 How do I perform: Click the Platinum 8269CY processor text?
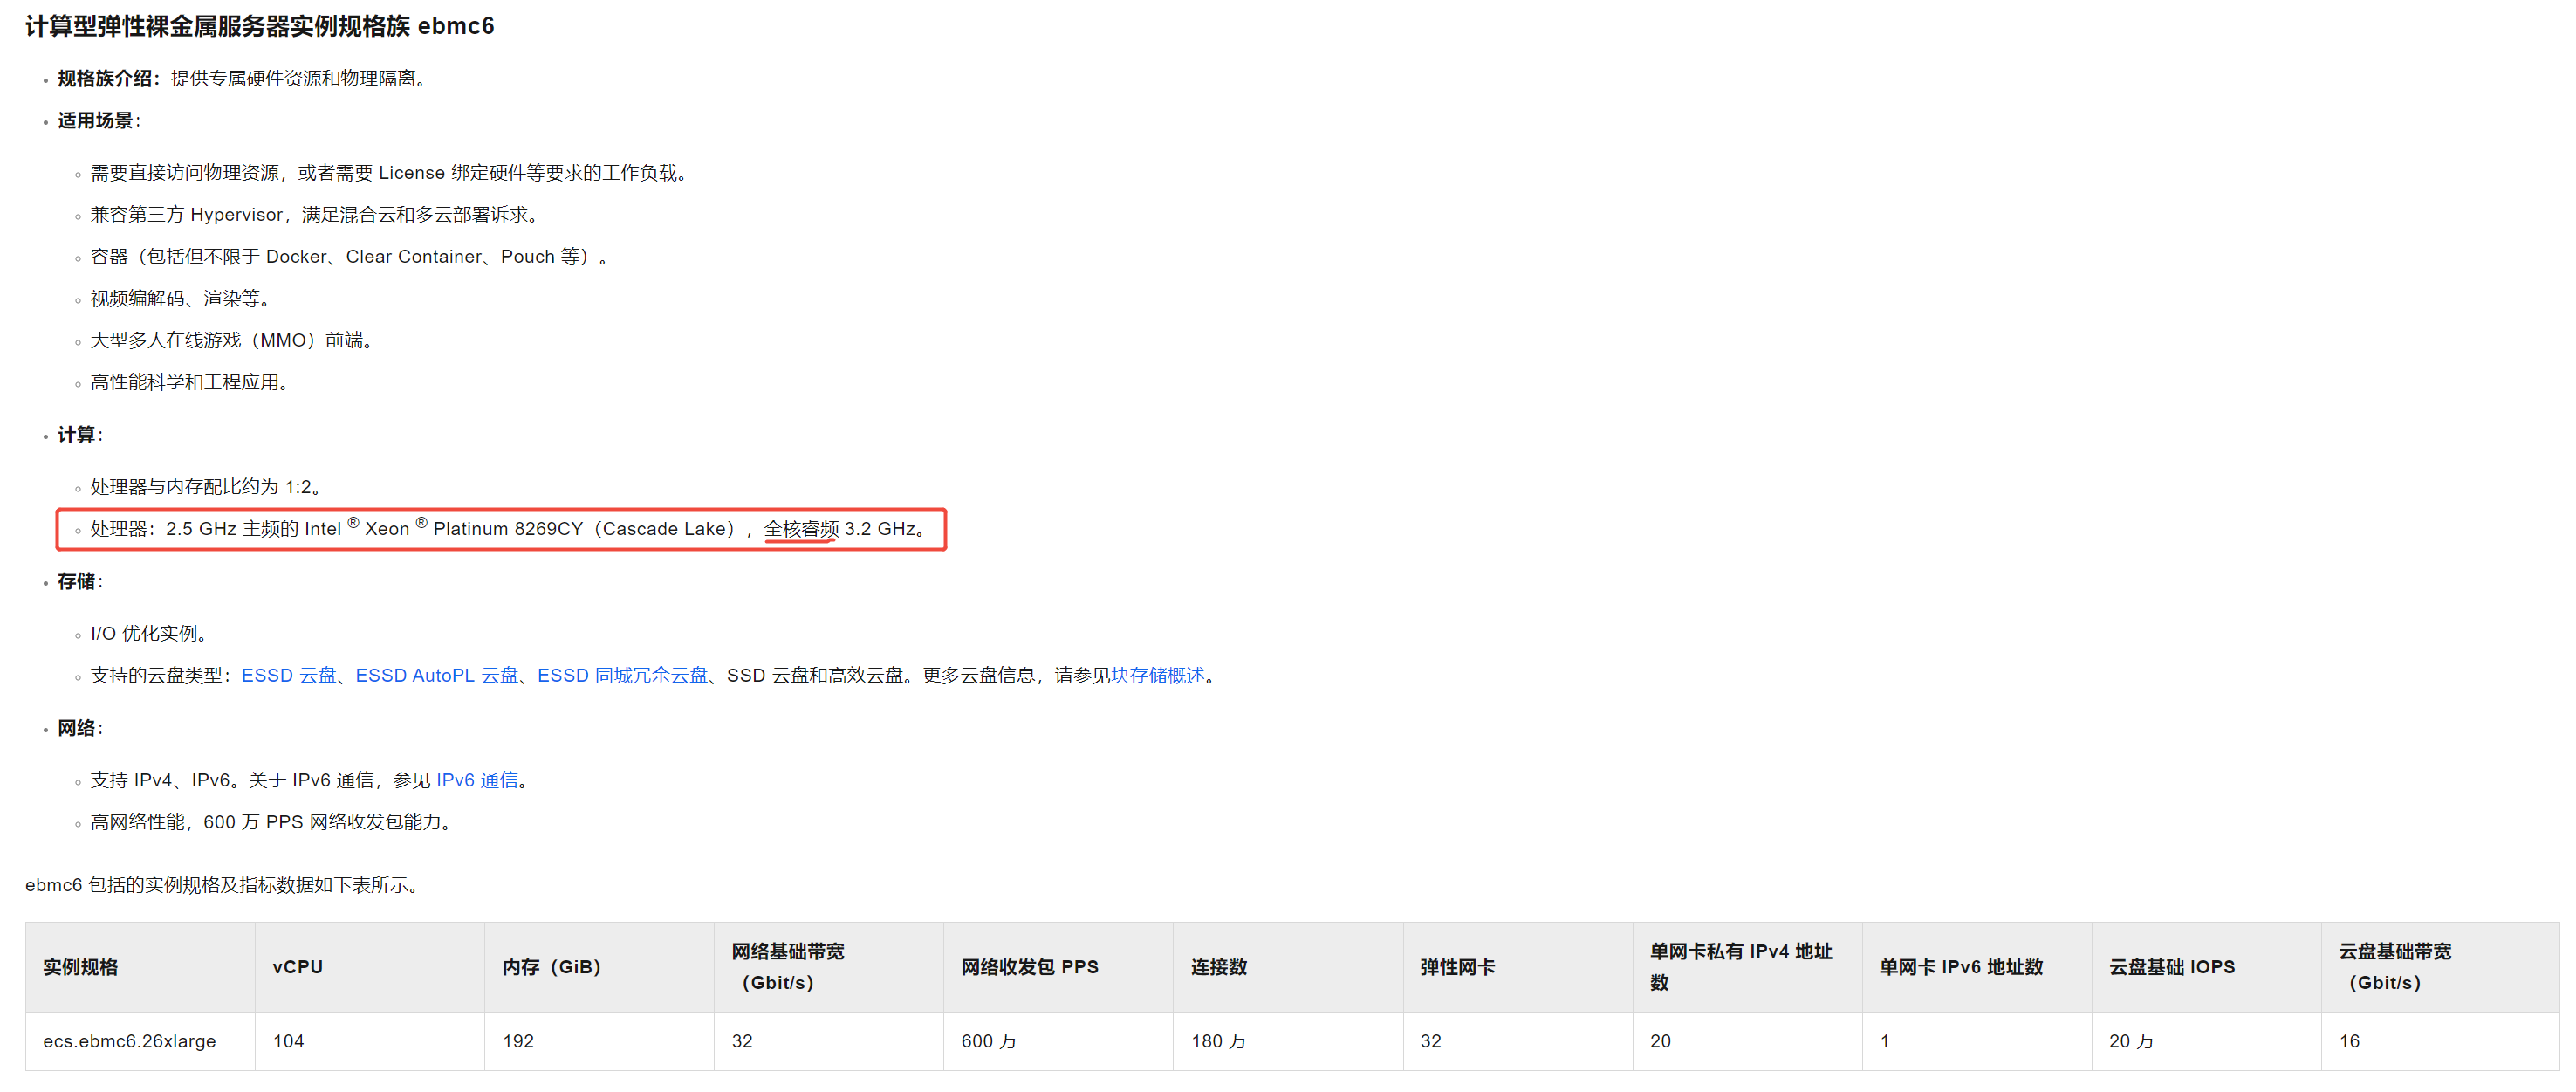(x=508, y=529)
